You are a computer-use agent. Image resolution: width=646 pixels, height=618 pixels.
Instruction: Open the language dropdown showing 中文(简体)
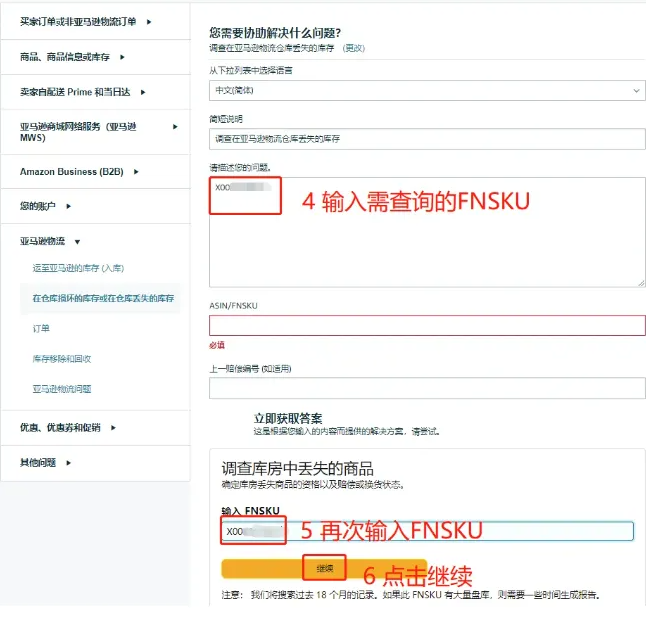[x=427, y=90]
